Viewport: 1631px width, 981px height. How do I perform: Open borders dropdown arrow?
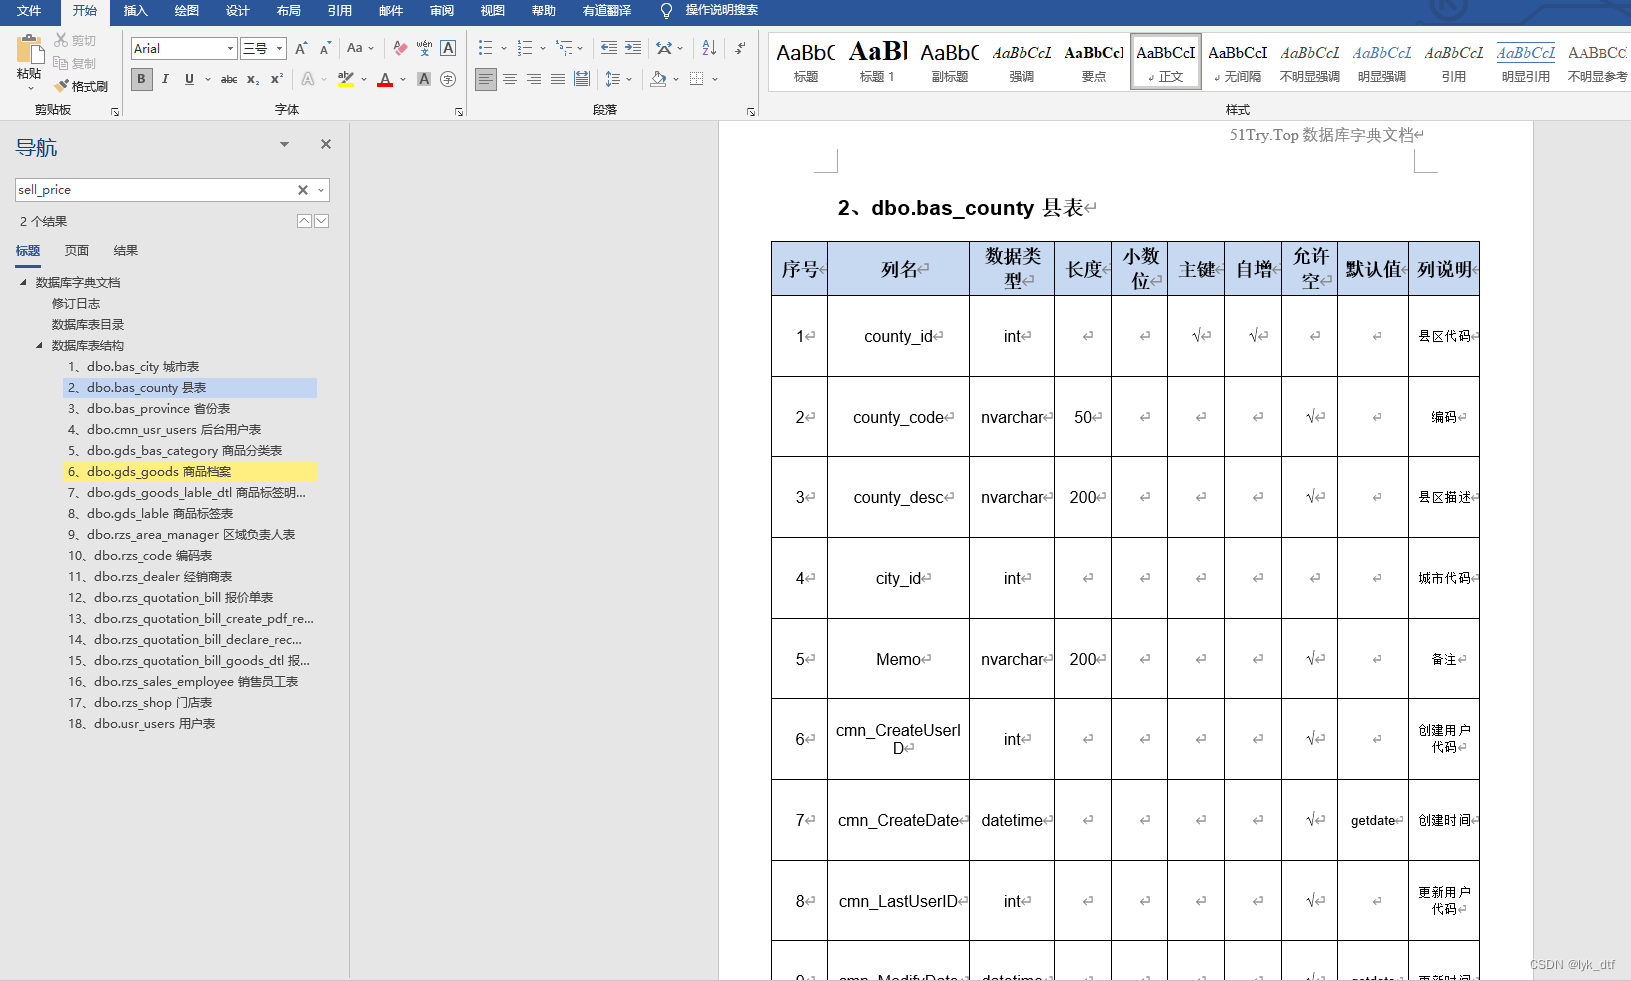click(x=715, y=79)
